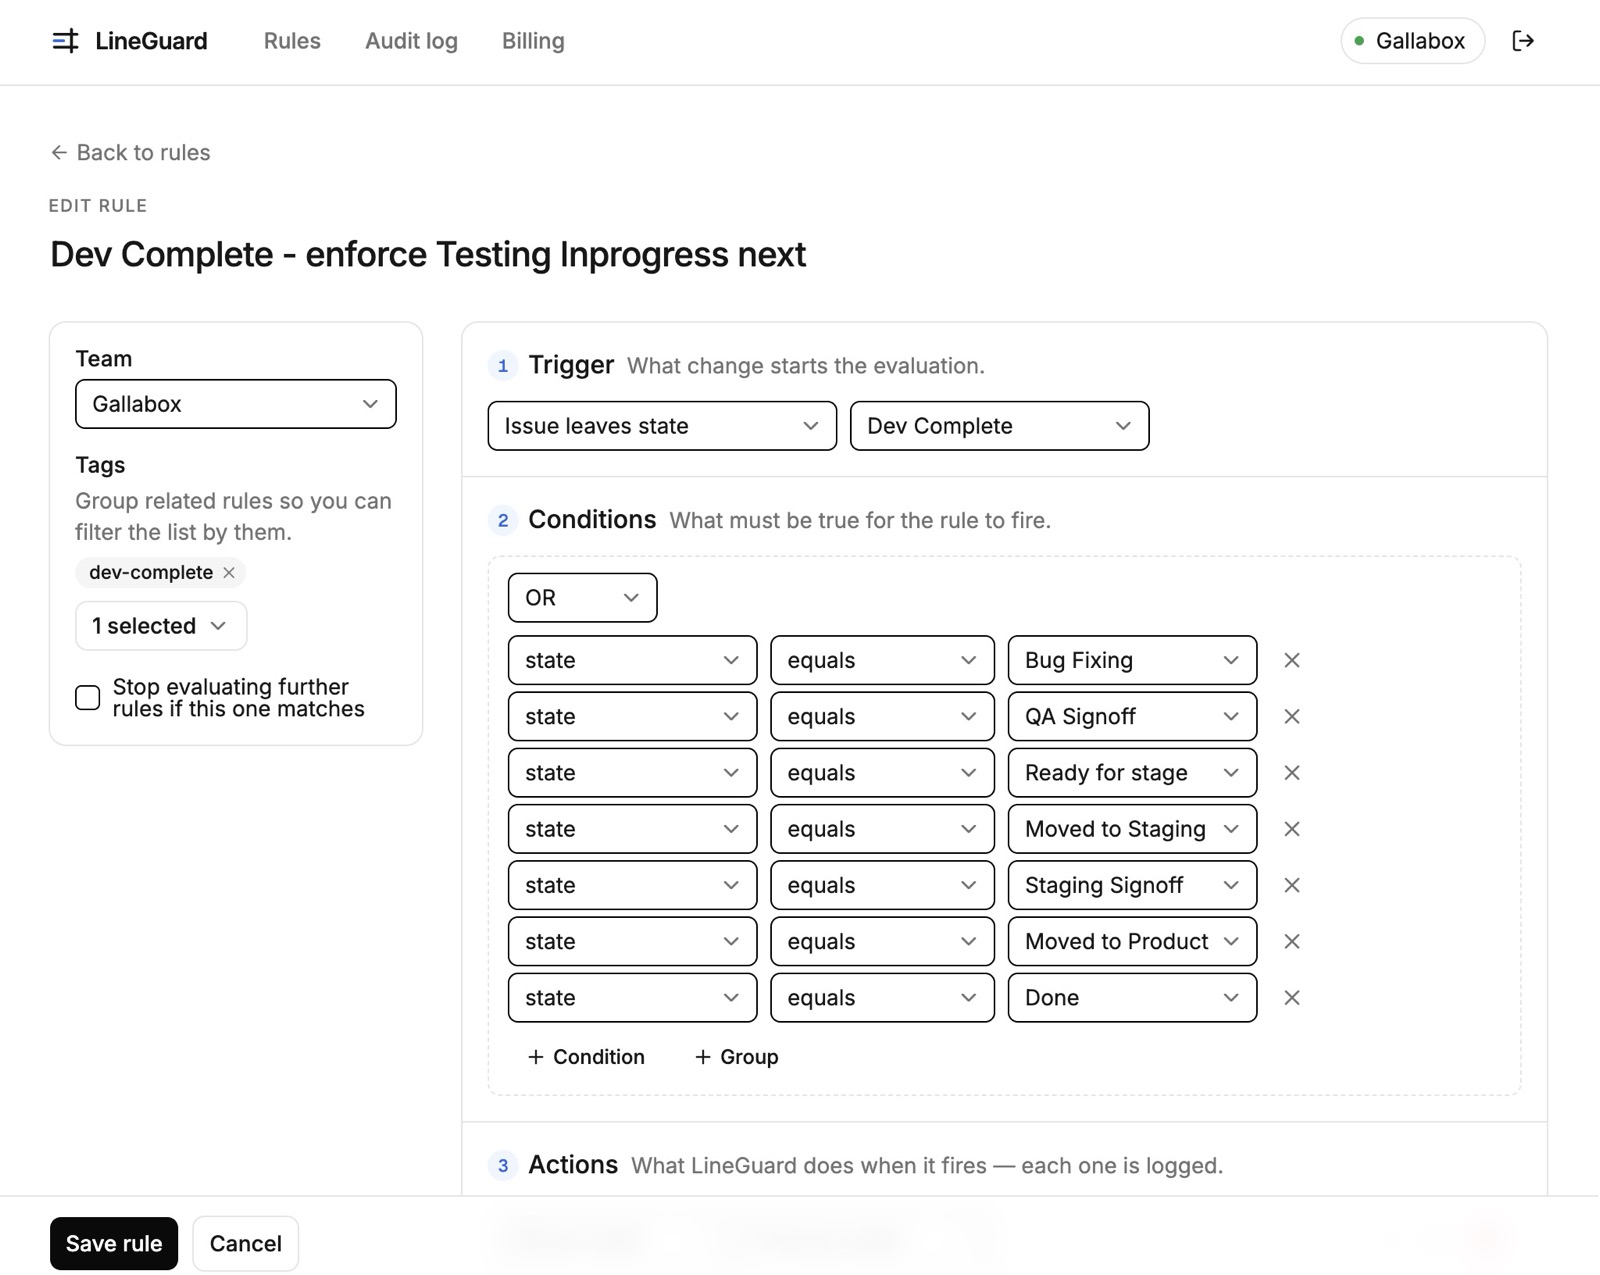Delete the Staging Signoff condition row
Image resolution: width=1600 pixels, height=1275 pixels.
[x=1292, y=885]
